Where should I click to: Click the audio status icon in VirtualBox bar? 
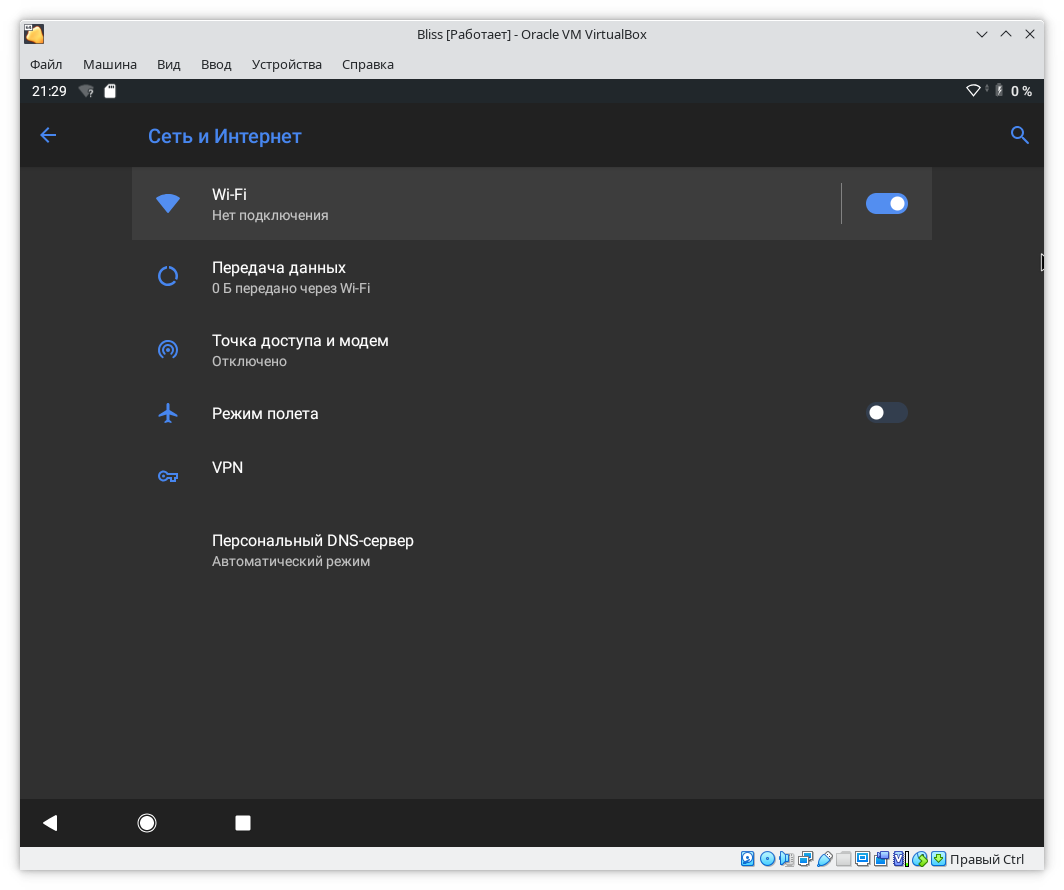pos(786,859)
